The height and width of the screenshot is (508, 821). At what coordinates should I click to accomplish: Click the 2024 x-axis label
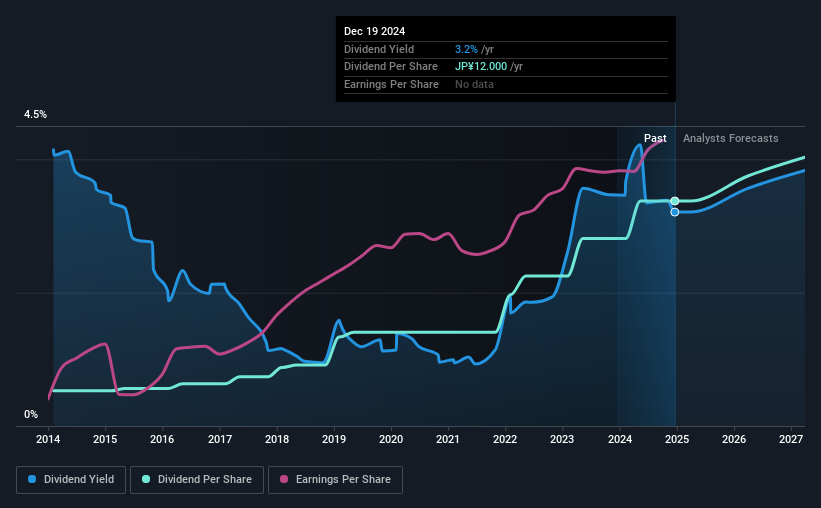619,439
